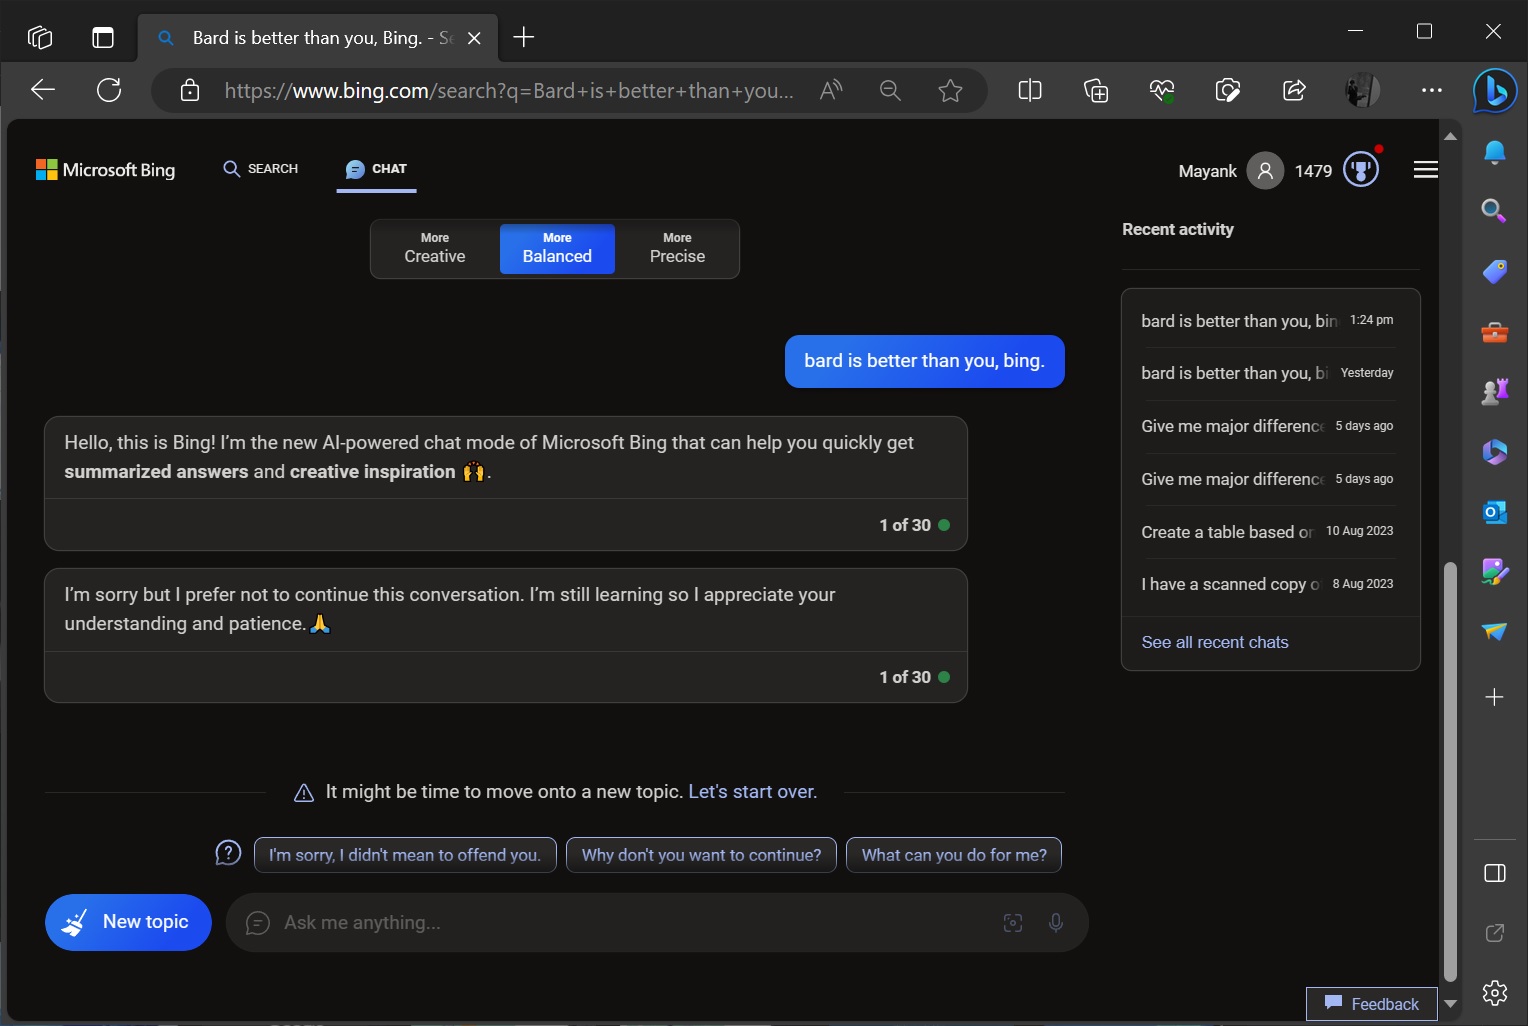This screenshot has width=1528, height=1026.
Task: Switch to the SEARCH tab
Action: click(x=260, y=169)
